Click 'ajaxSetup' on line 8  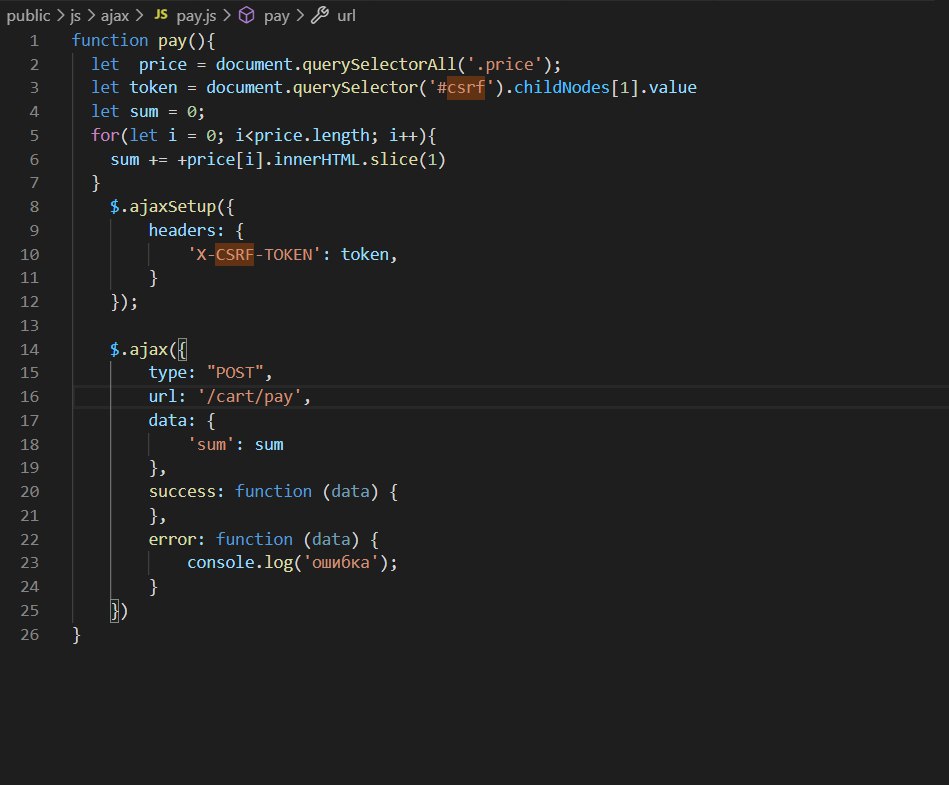(x=172, y=207)
